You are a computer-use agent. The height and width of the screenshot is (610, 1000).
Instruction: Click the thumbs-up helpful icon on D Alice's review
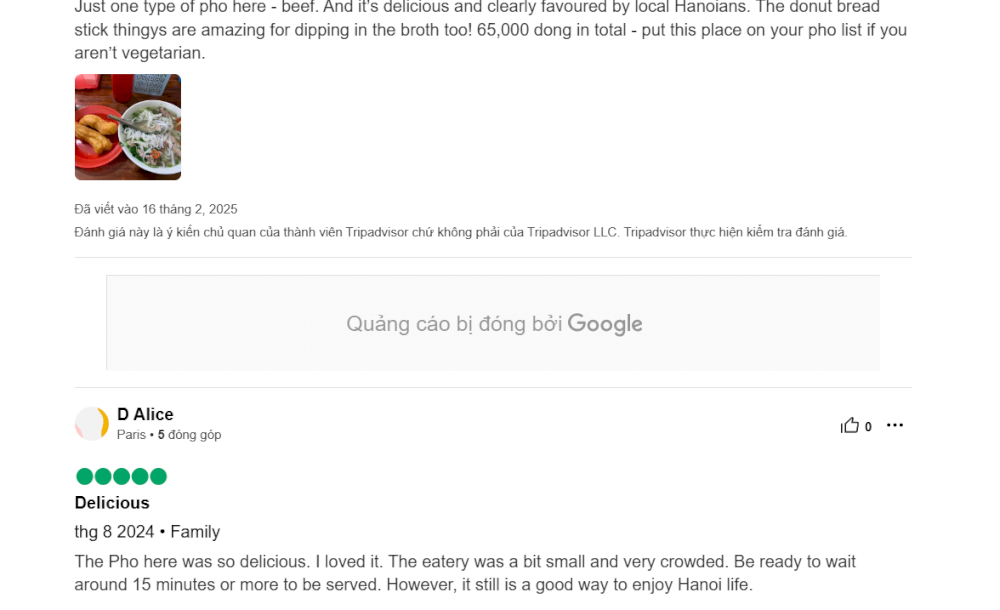pyautogui.click(x=848, y=424)
